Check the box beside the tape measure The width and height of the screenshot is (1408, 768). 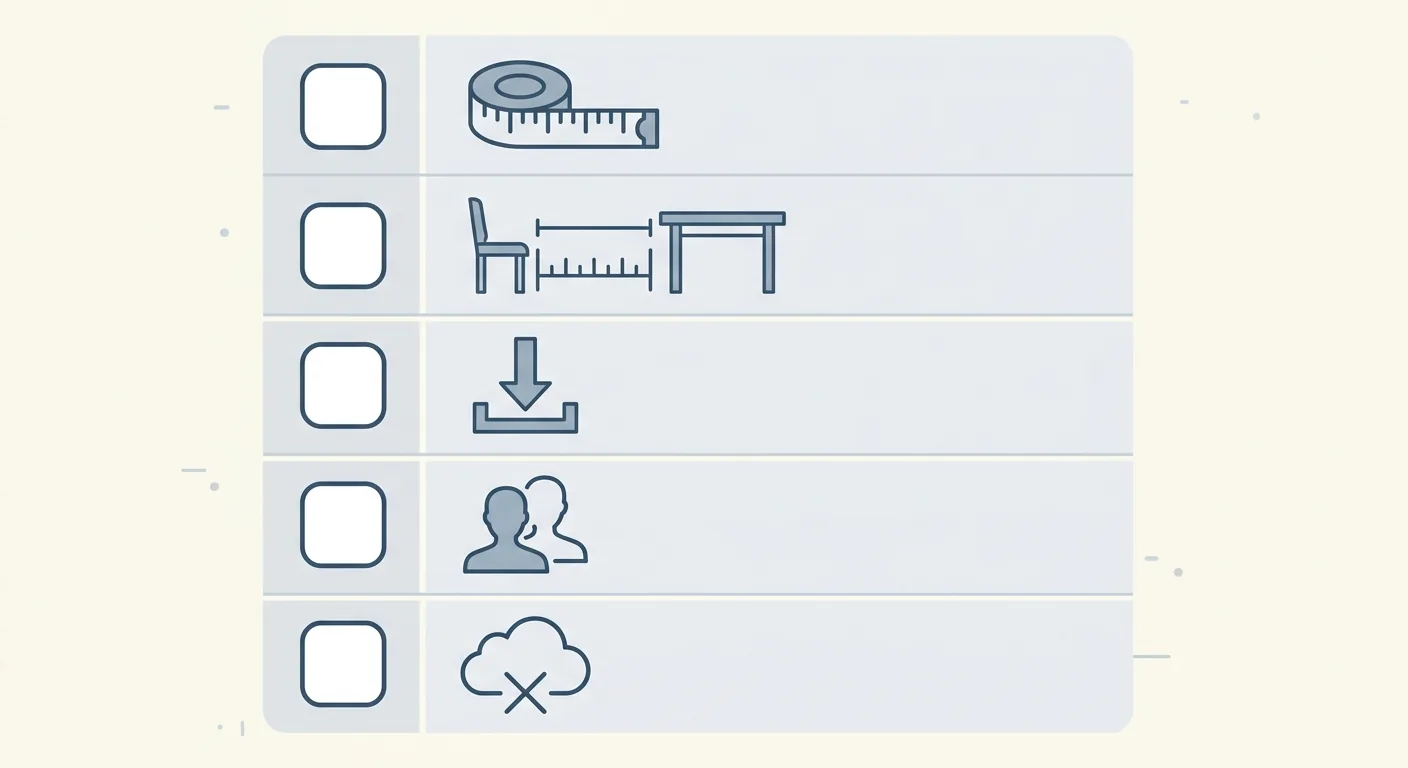tap(343, 106)
